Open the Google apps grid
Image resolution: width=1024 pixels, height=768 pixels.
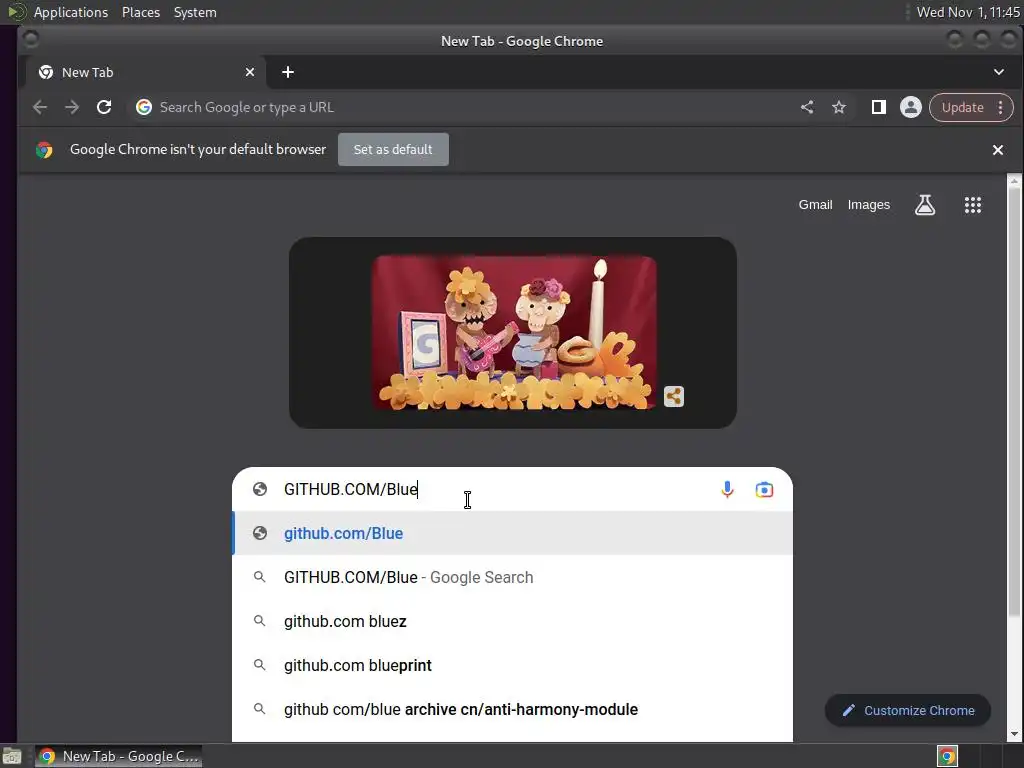[972, 205]
